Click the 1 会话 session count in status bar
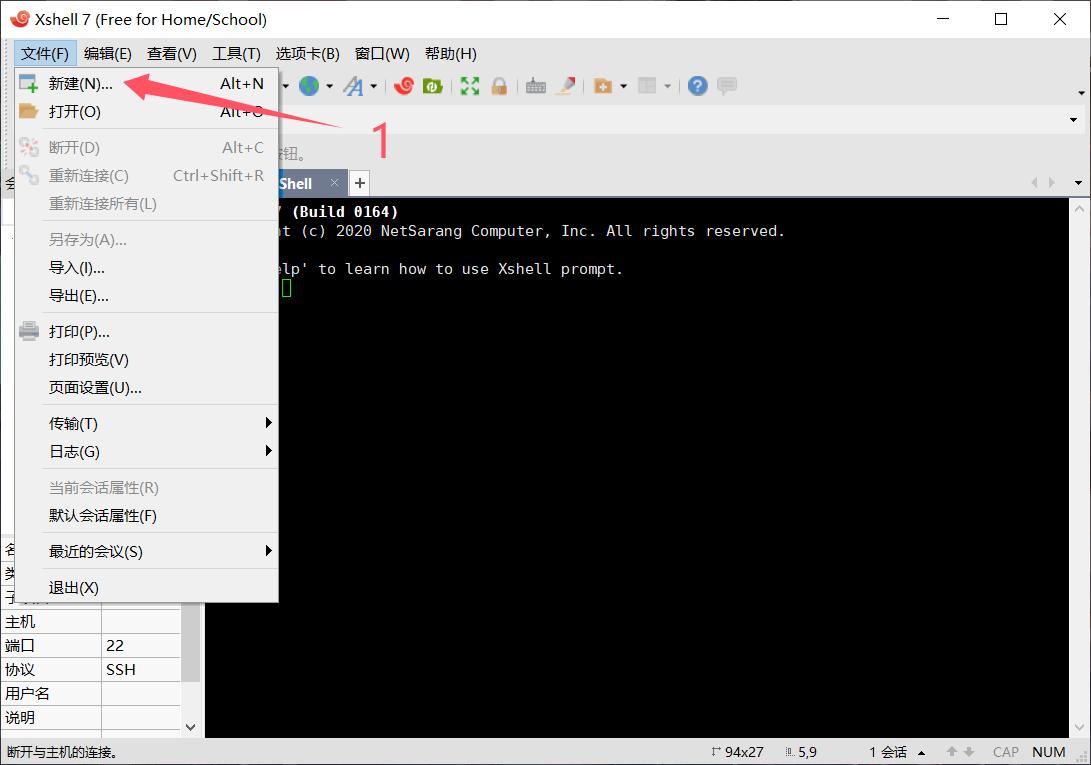The image size is (1091, 765). click(x=888, y=752)
